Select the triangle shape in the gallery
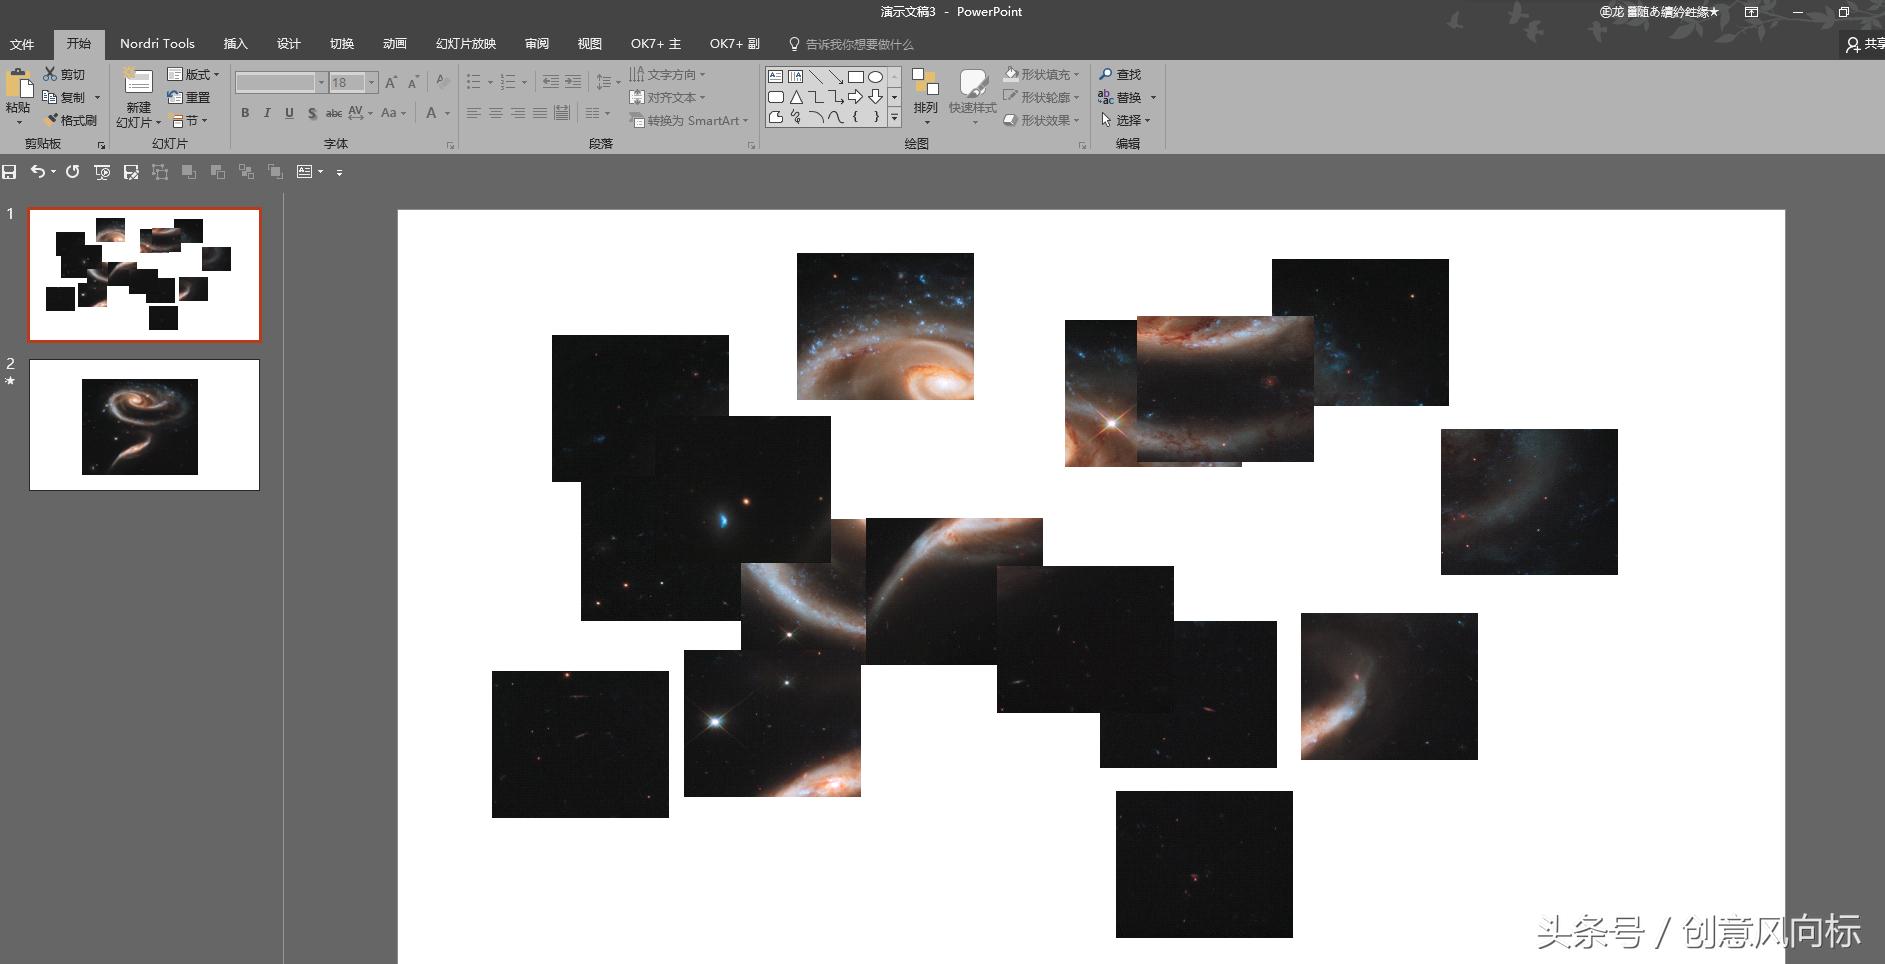1885x964 pixels. [796, 97]
